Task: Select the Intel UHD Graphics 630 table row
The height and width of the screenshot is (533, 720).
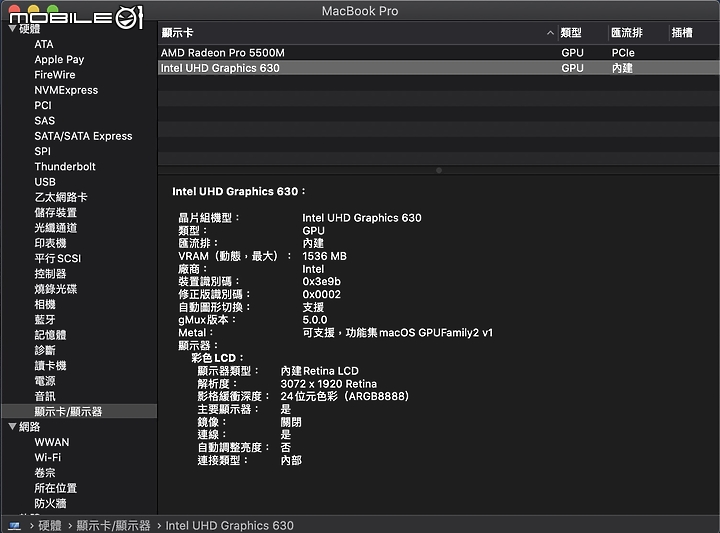Action: point(439,68)
